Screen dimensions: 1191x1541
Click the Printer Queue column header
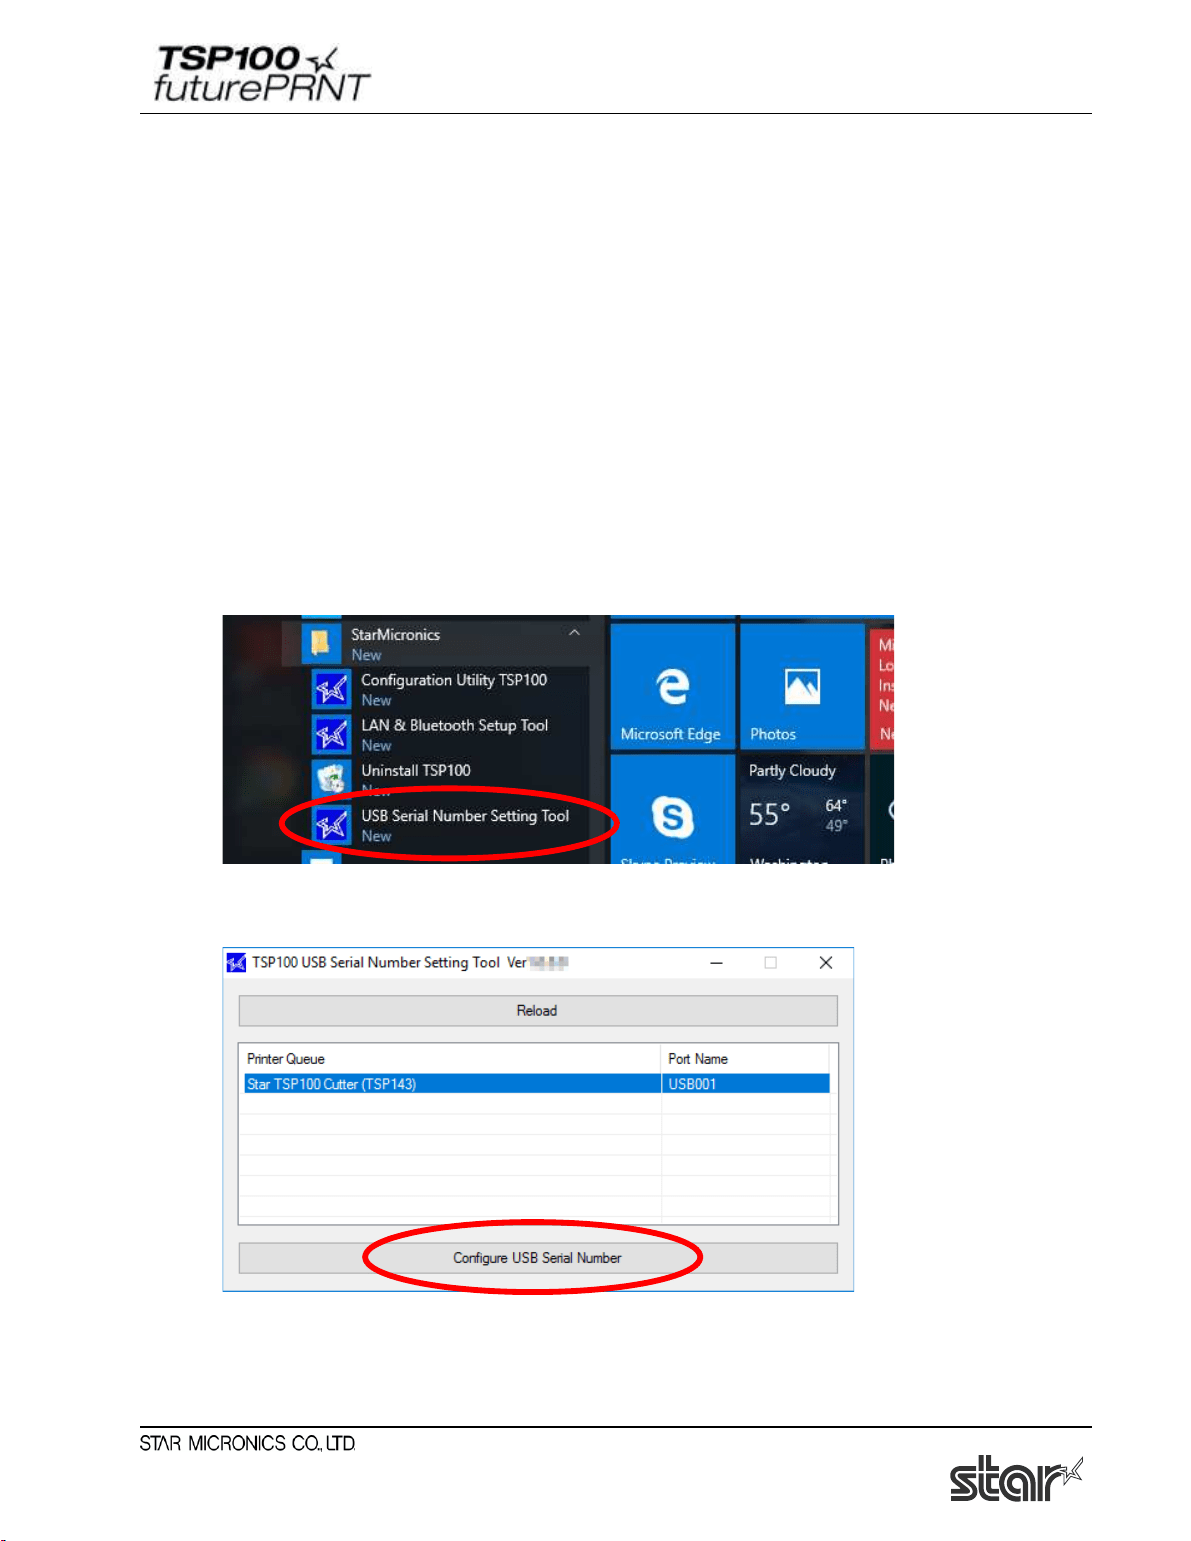[452, 1059]
